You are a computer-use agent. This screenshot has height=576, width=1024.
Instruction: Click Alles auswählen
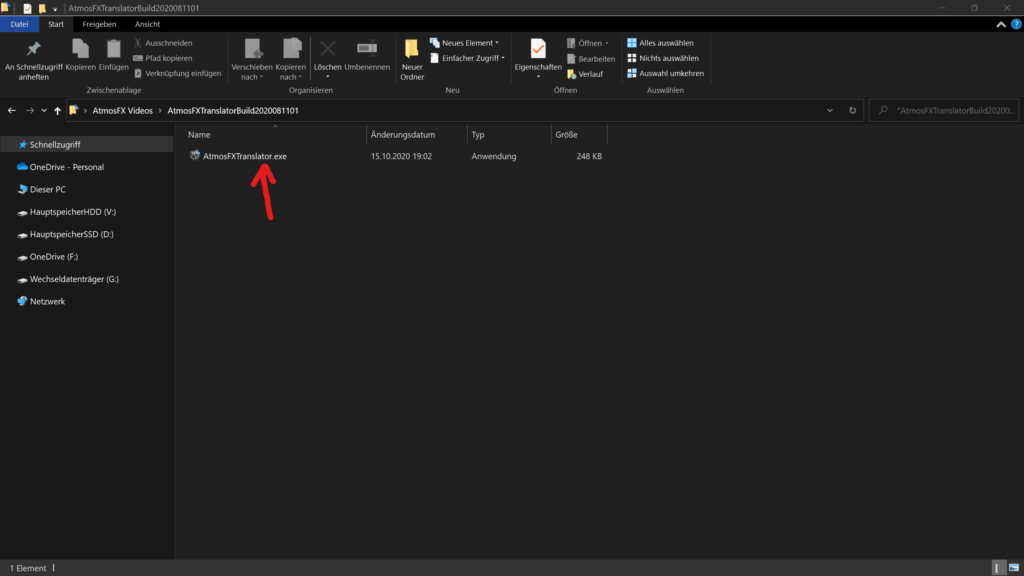coord(660,43)
